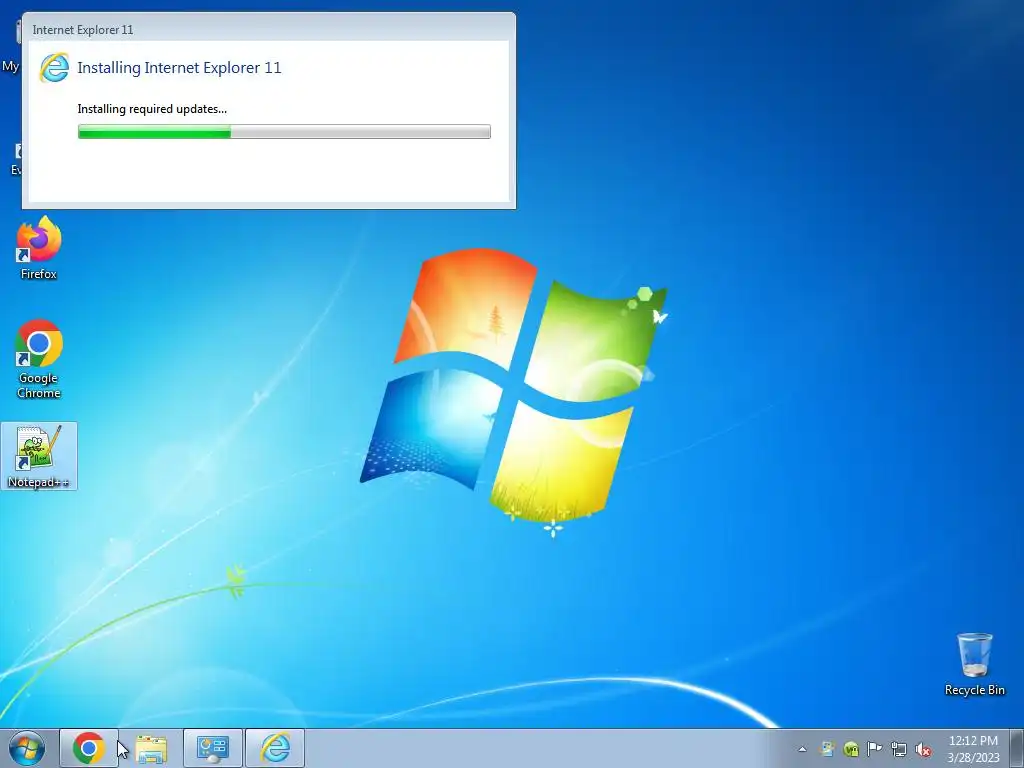Viewport: 1024px width, 768px height.
Task: Open the Firefox desktop shortcut
Action: click(39, 248)
